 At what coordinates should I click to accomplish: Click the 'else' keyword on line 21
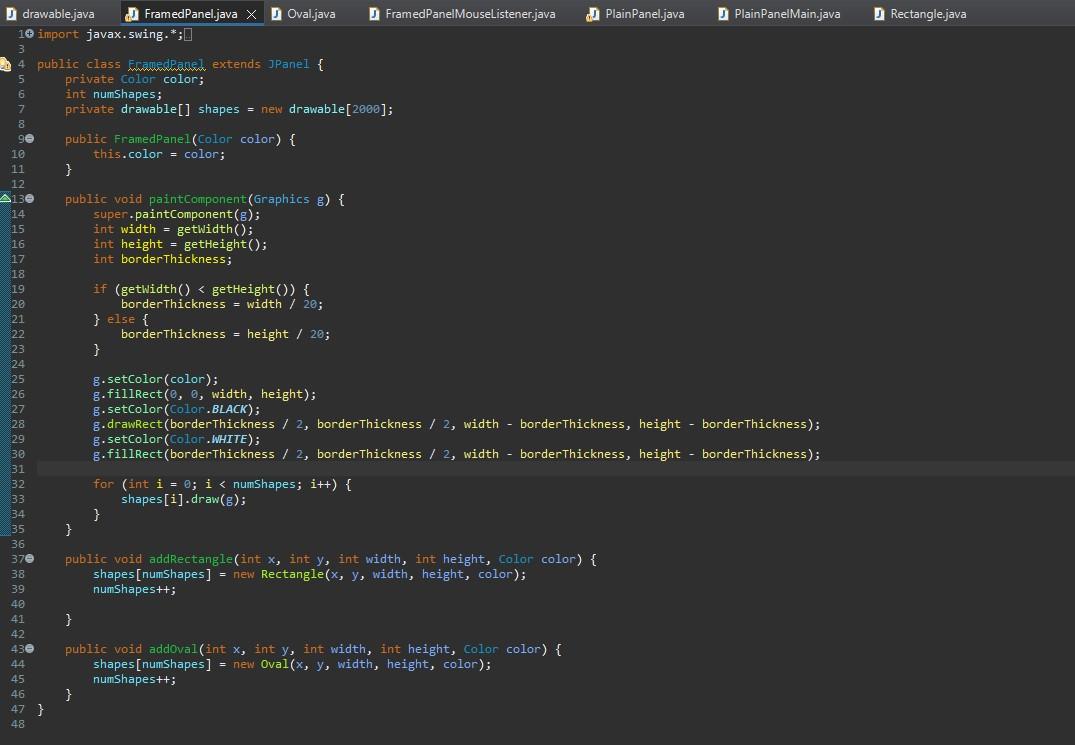coord(121,319)
